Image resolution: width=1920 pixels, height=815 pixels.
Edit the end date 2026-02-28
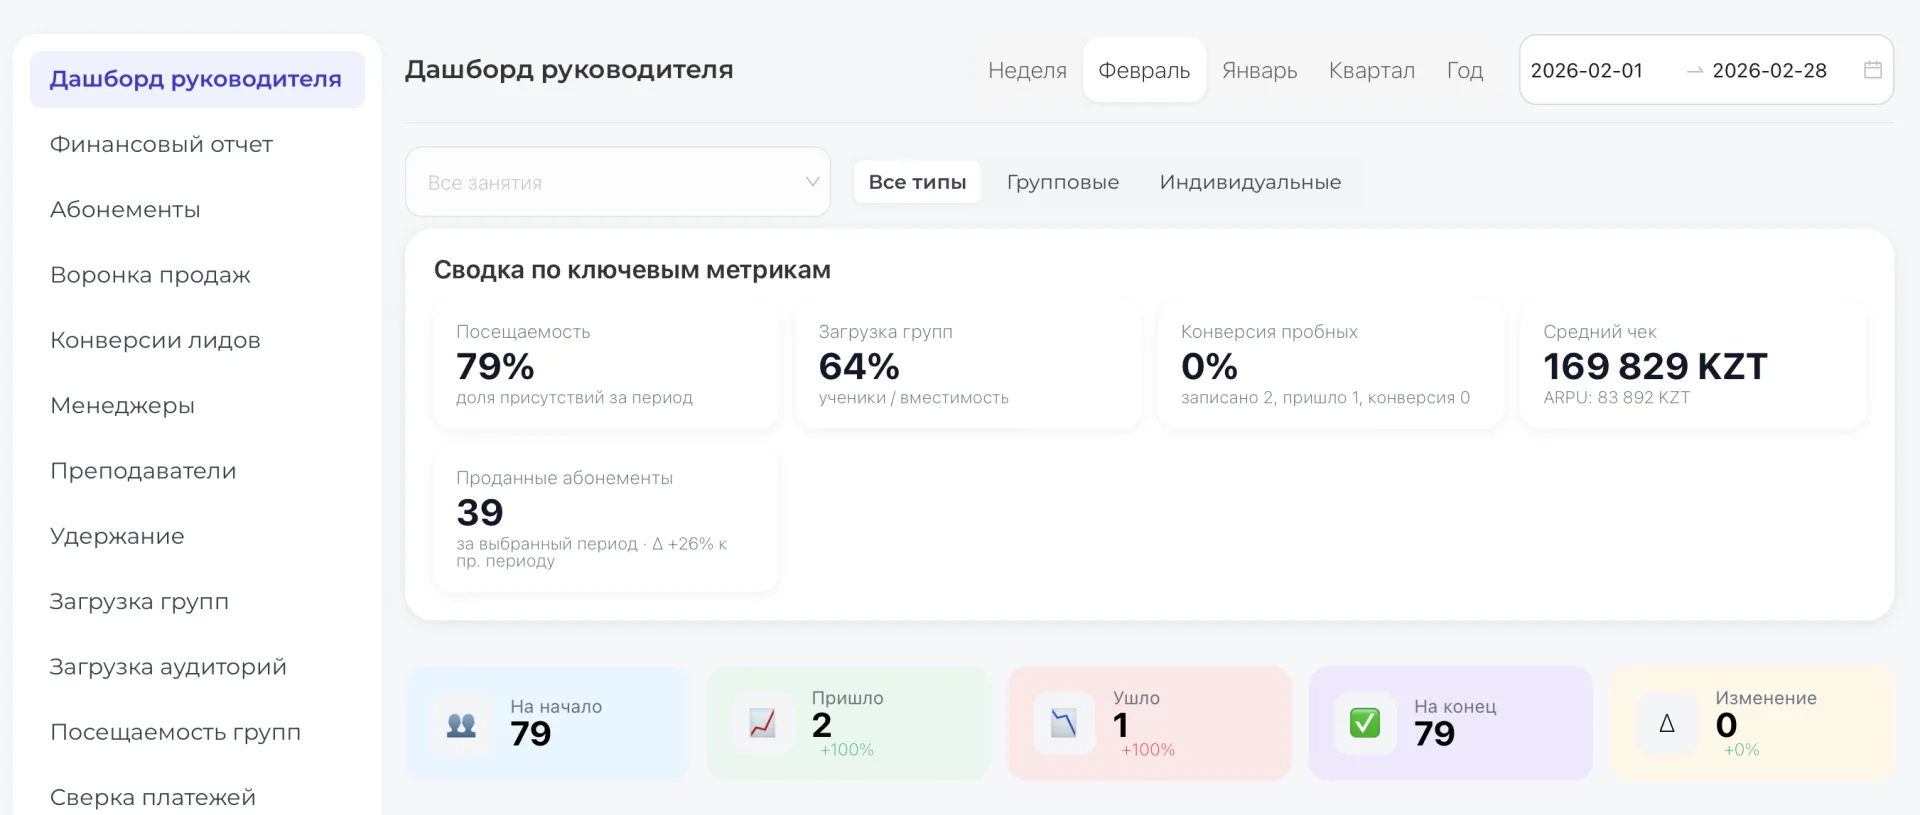tap(1769, 71)
